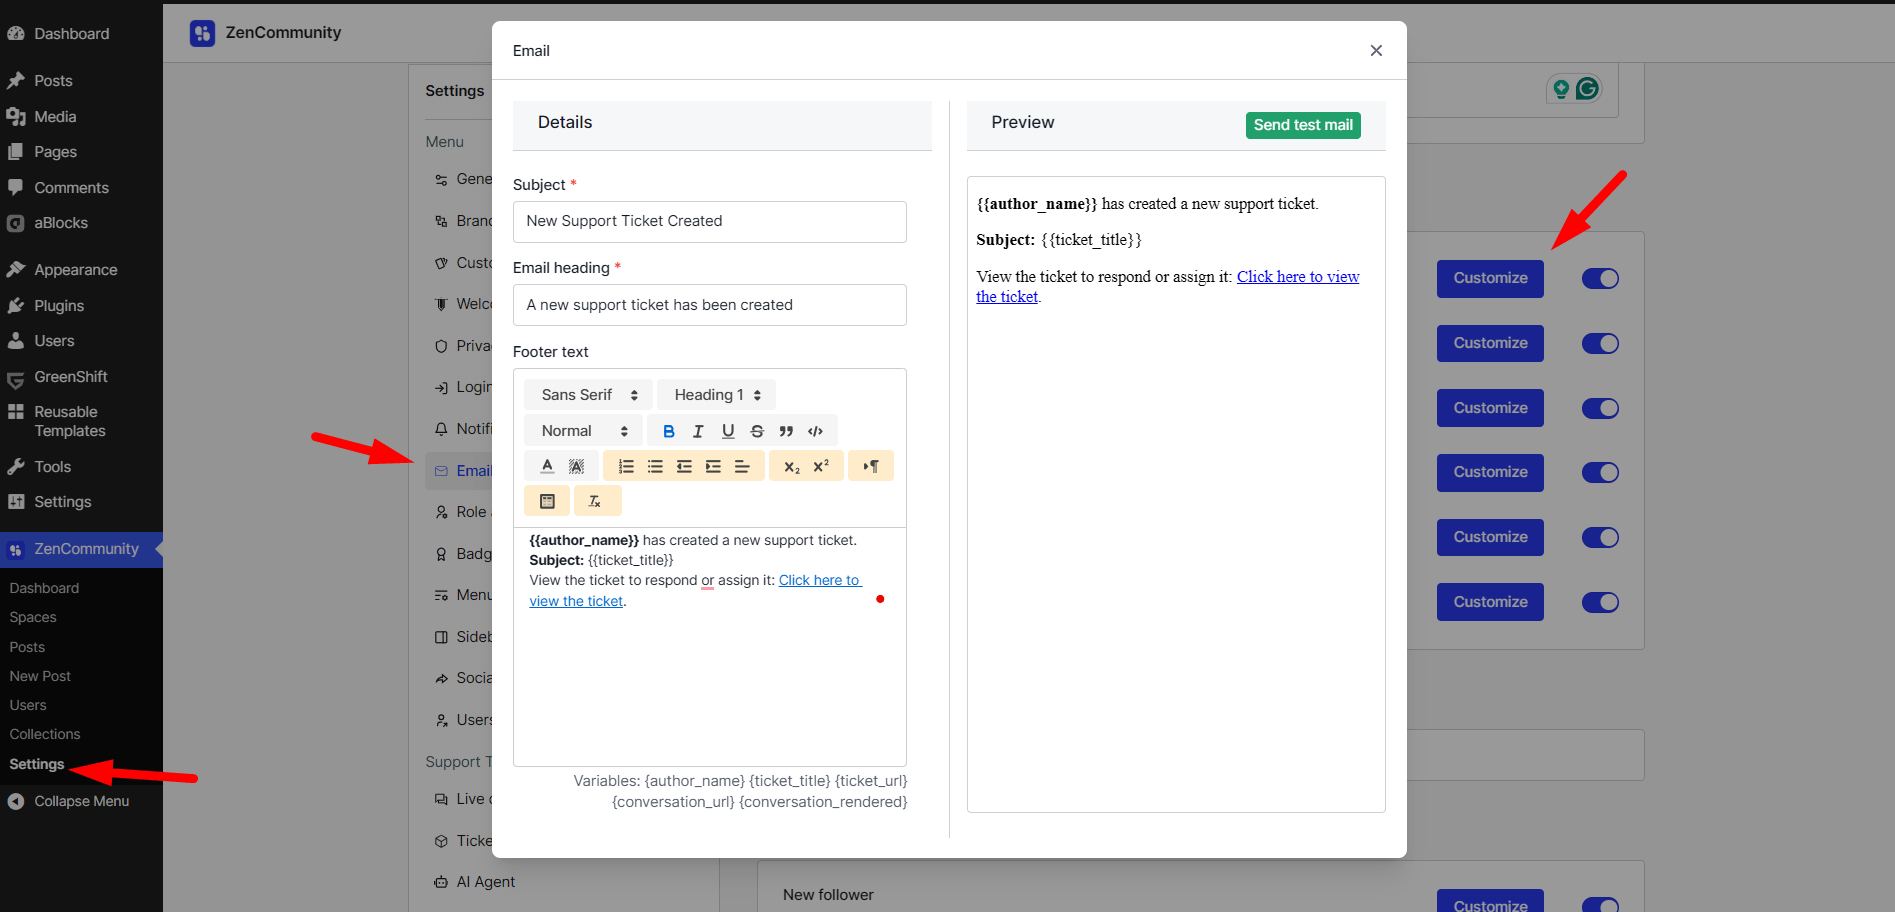Viewport: 1895px width, 912px height.
Task: Clear formatting from the footer text
Action: (x=595, y=501)
